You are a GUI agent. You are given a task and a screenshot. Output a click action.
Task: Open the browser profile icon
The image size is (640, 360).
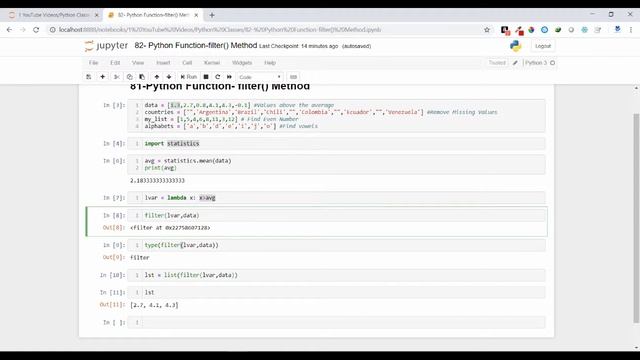tap(618, 29)
